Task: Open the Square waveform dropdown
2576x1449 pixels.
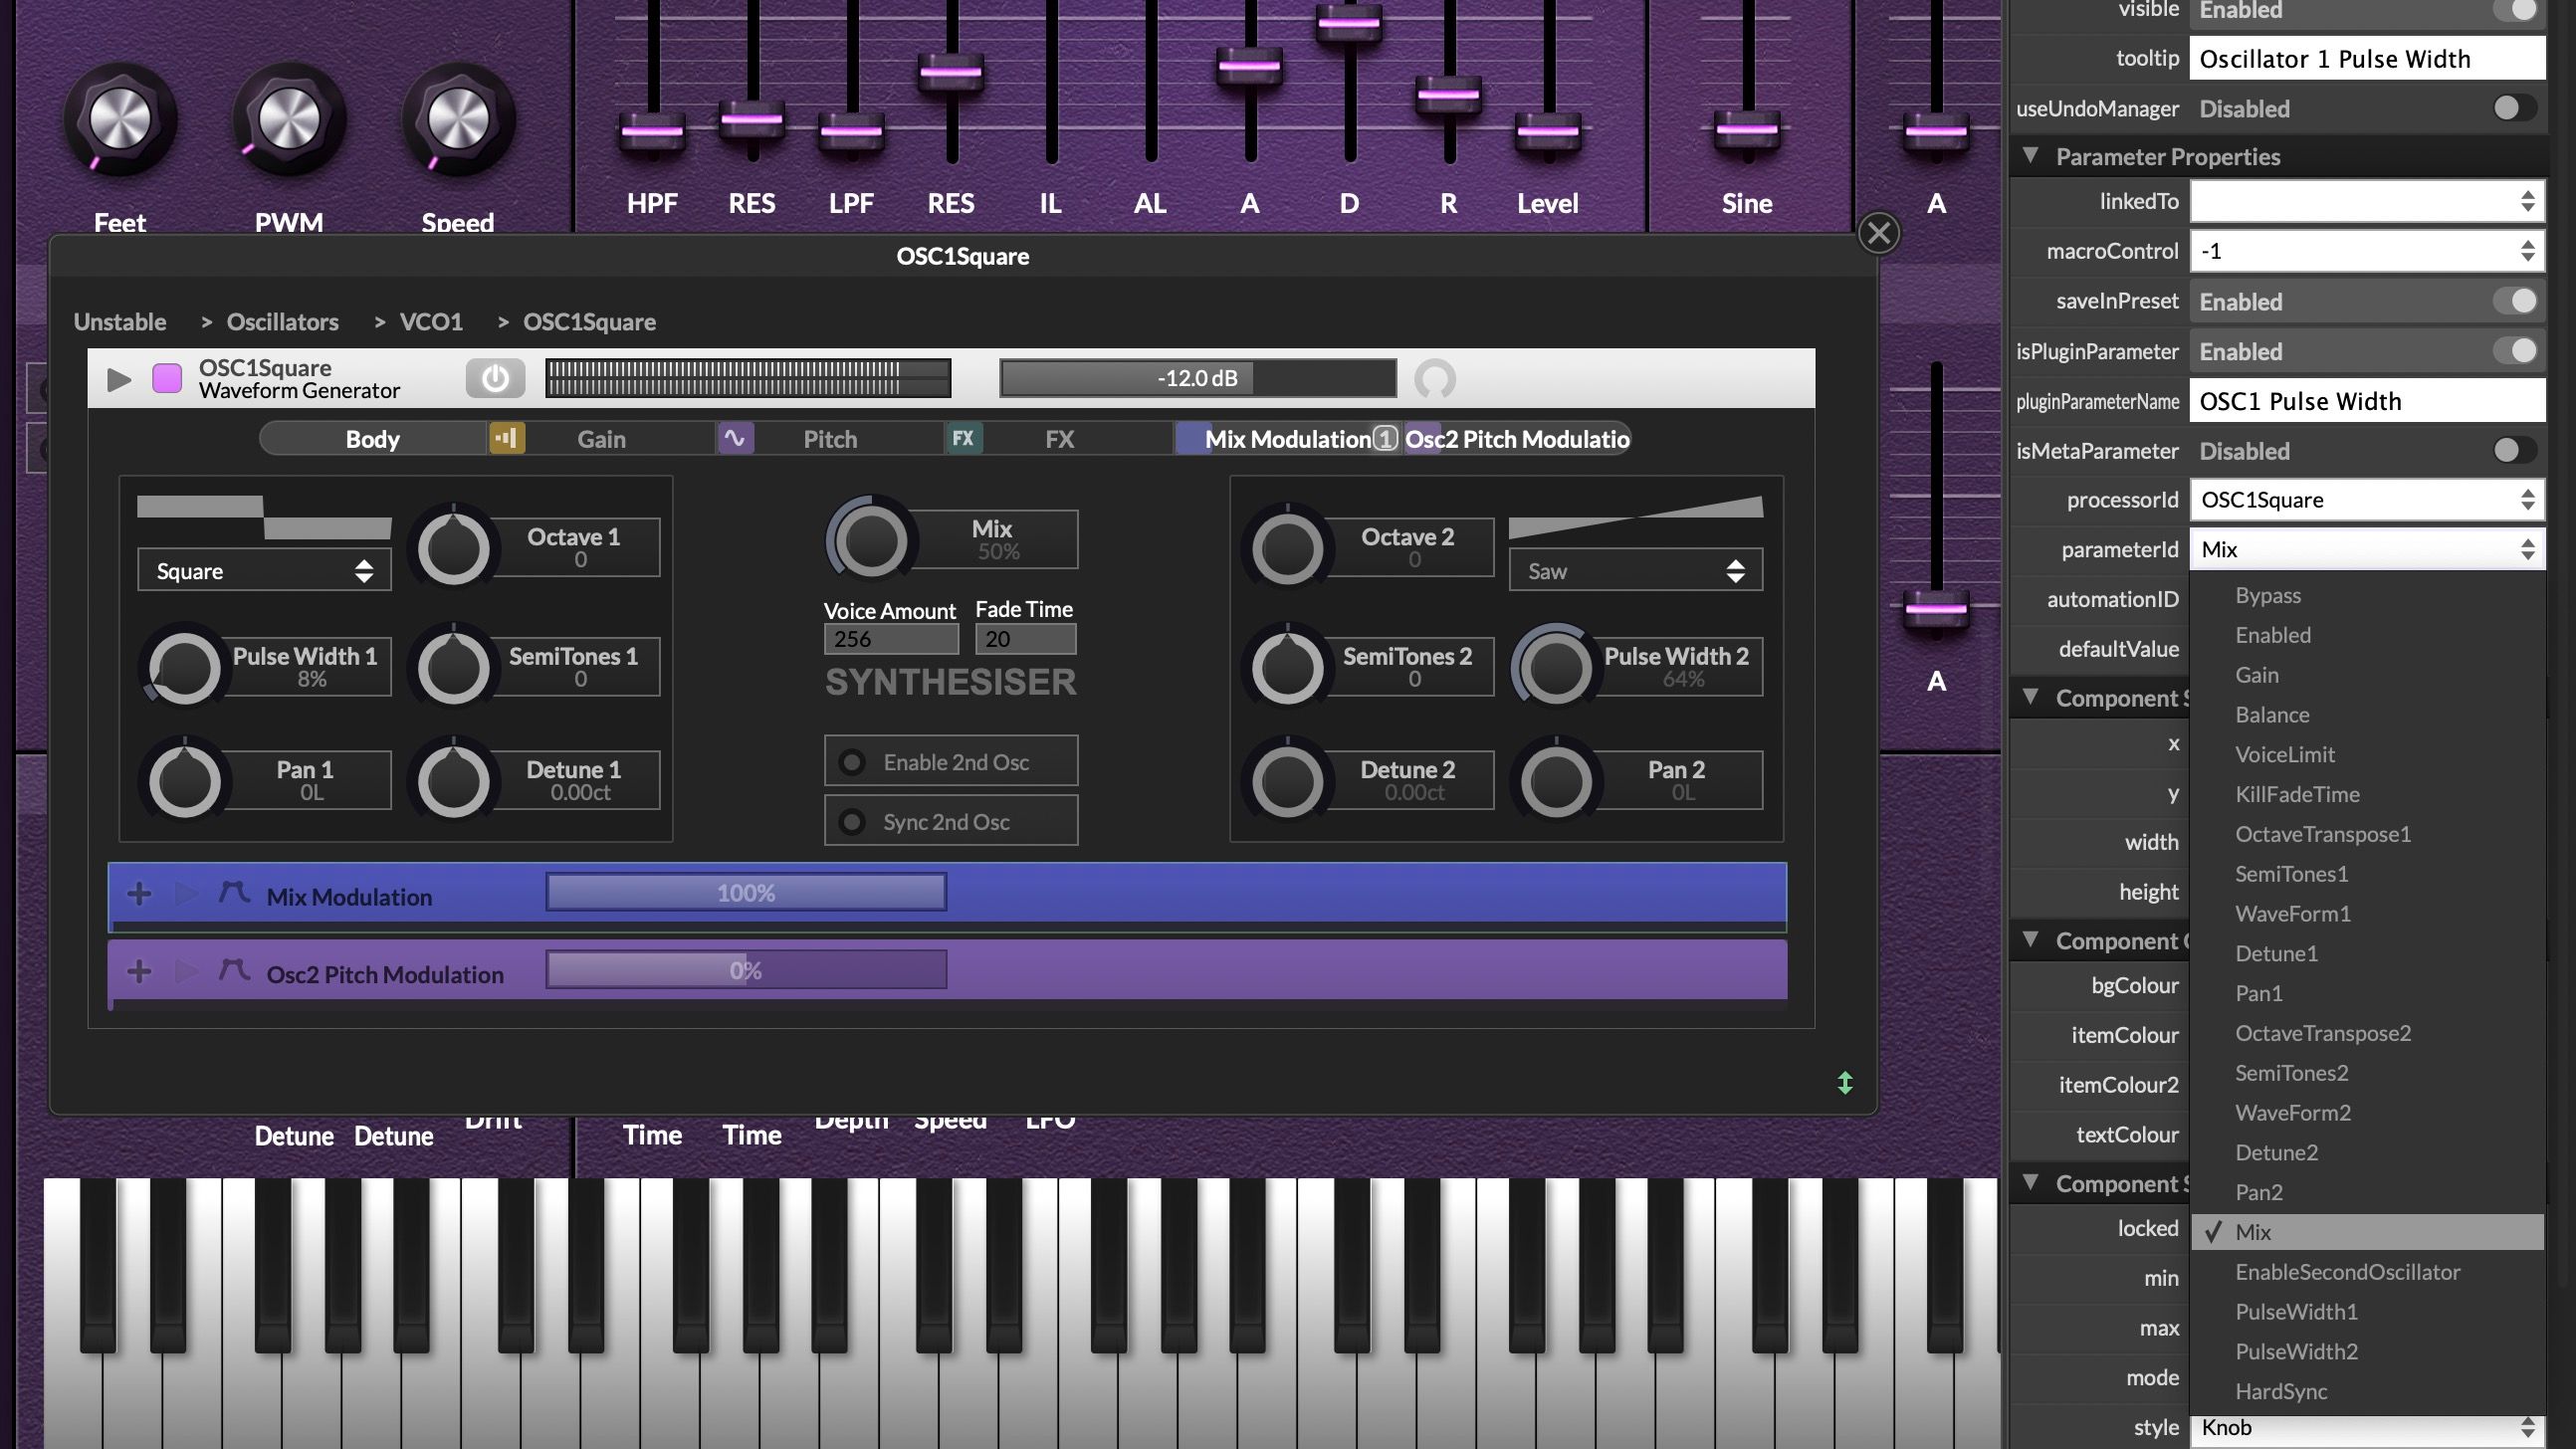Action: pyautogui.click(x=264, y=571)
